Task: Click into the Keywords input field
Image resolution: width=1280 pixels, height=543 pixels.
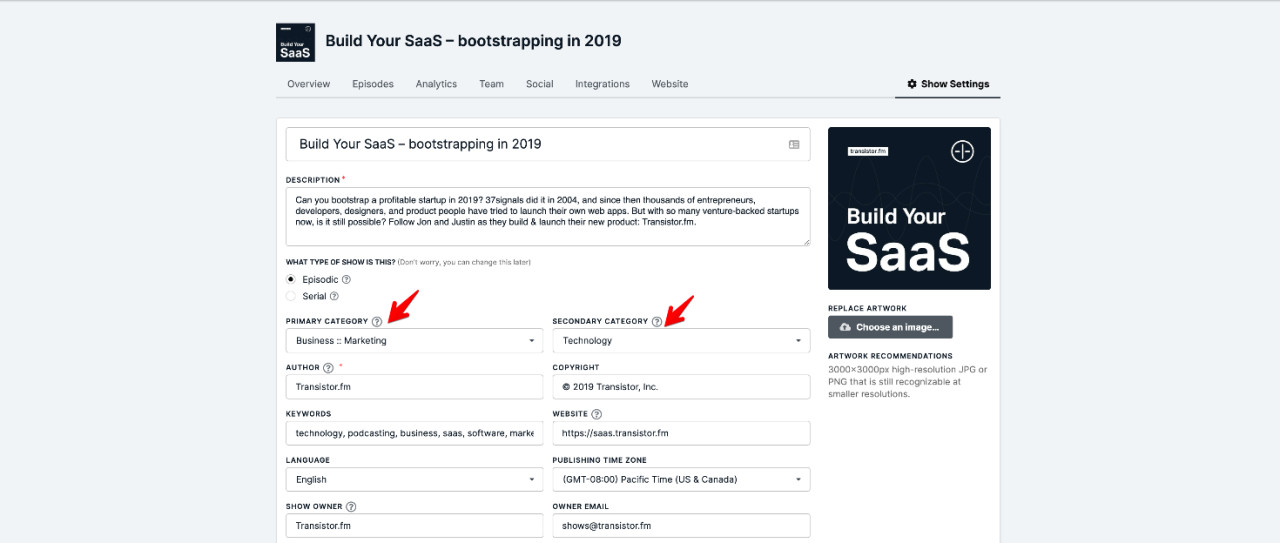Action: [x=414, y=434]
